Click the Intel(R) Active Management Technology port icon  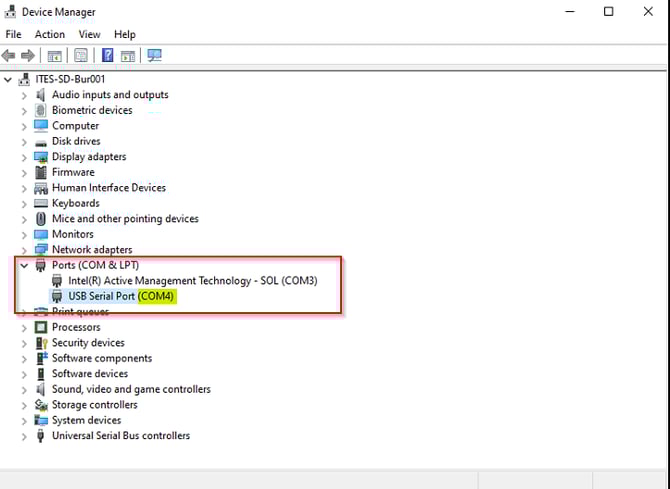pyautogui.click(x=57, y=281)
